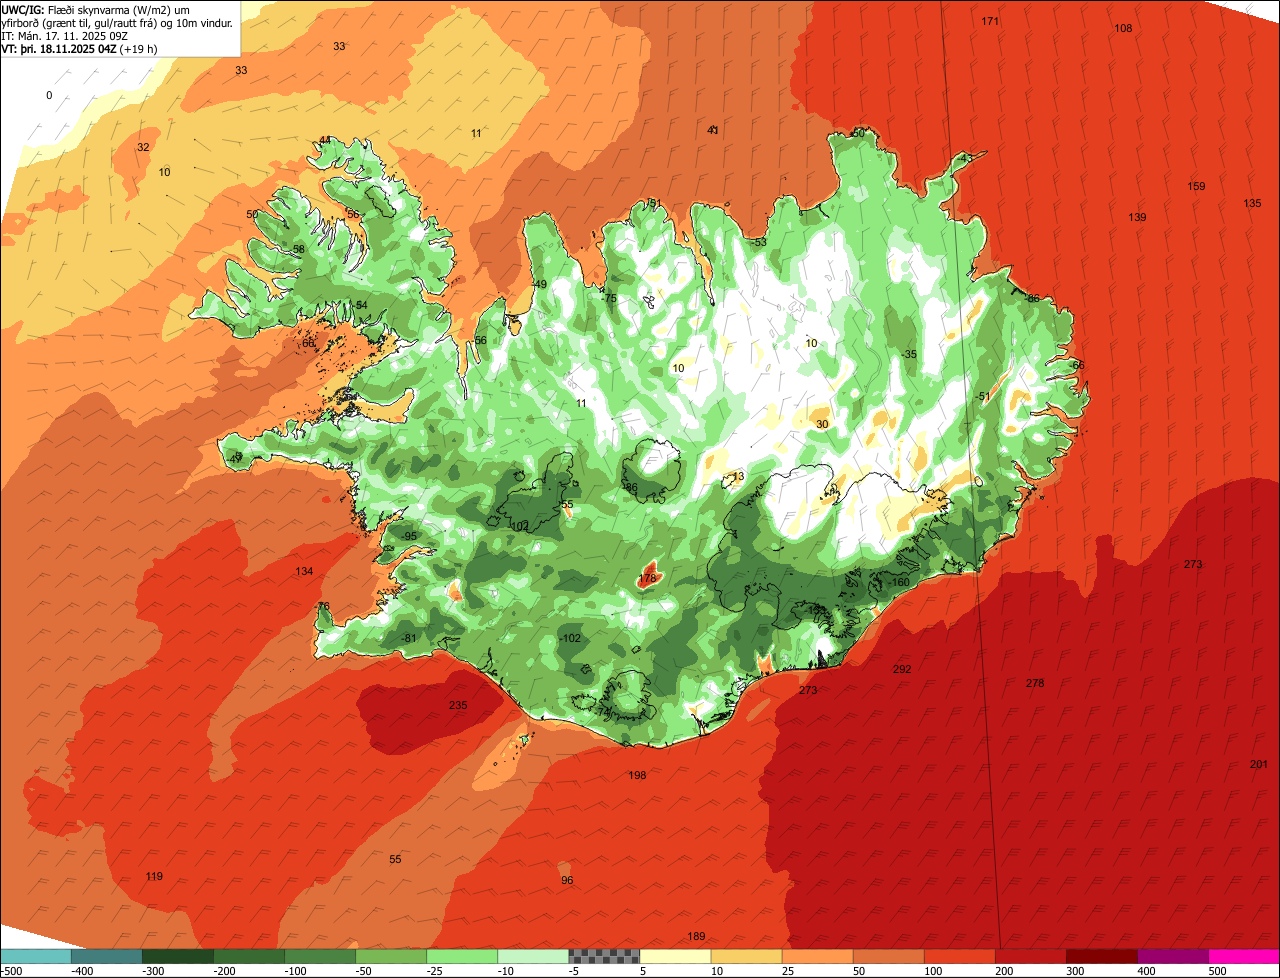Click the flux value 139 on the map

click(x=1137, y=217)
